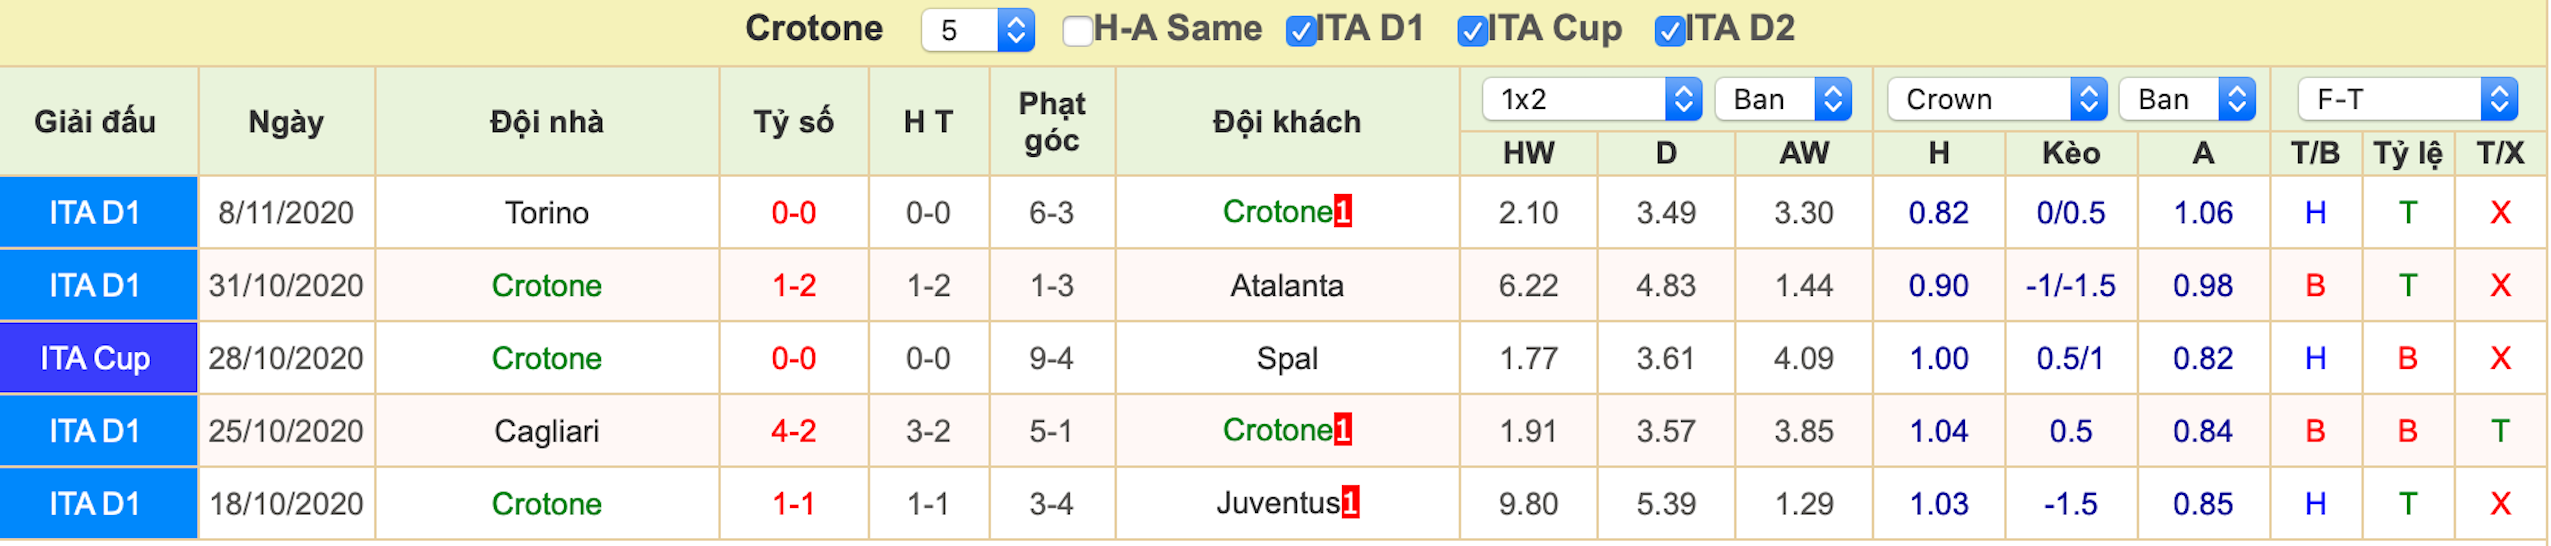Open the 4-2 score of Cagliari match

pos(793,431)
